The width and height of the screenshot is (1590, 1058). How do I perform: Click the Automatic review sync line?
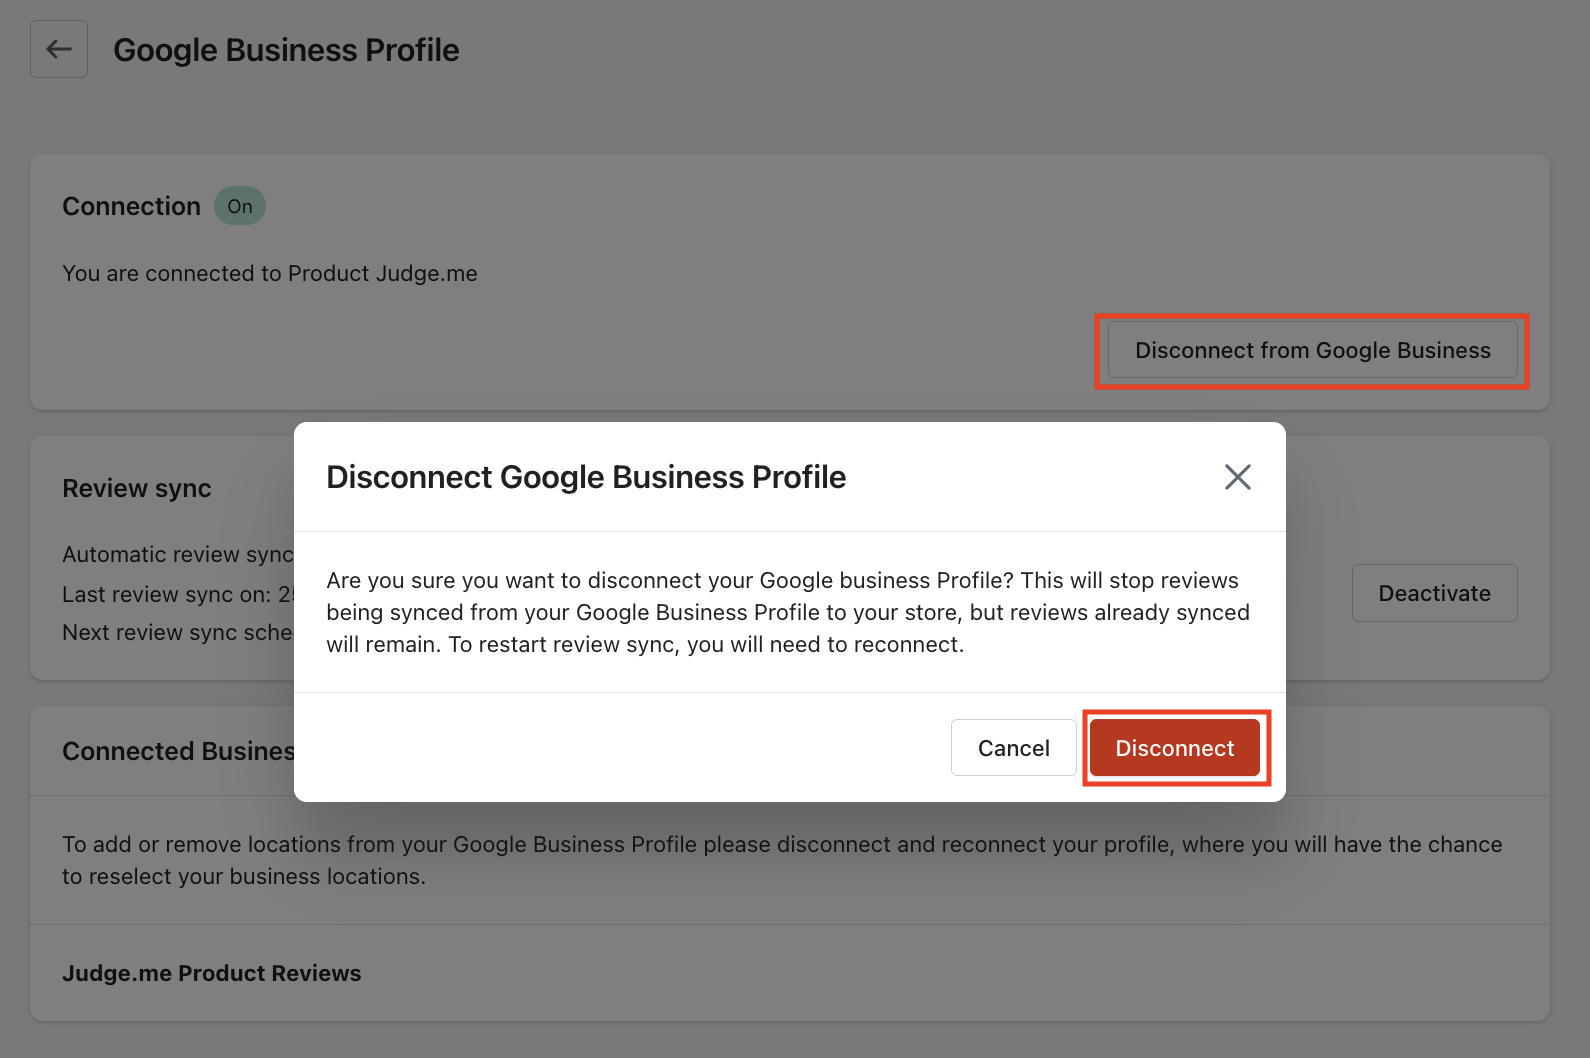coord(177,554)
